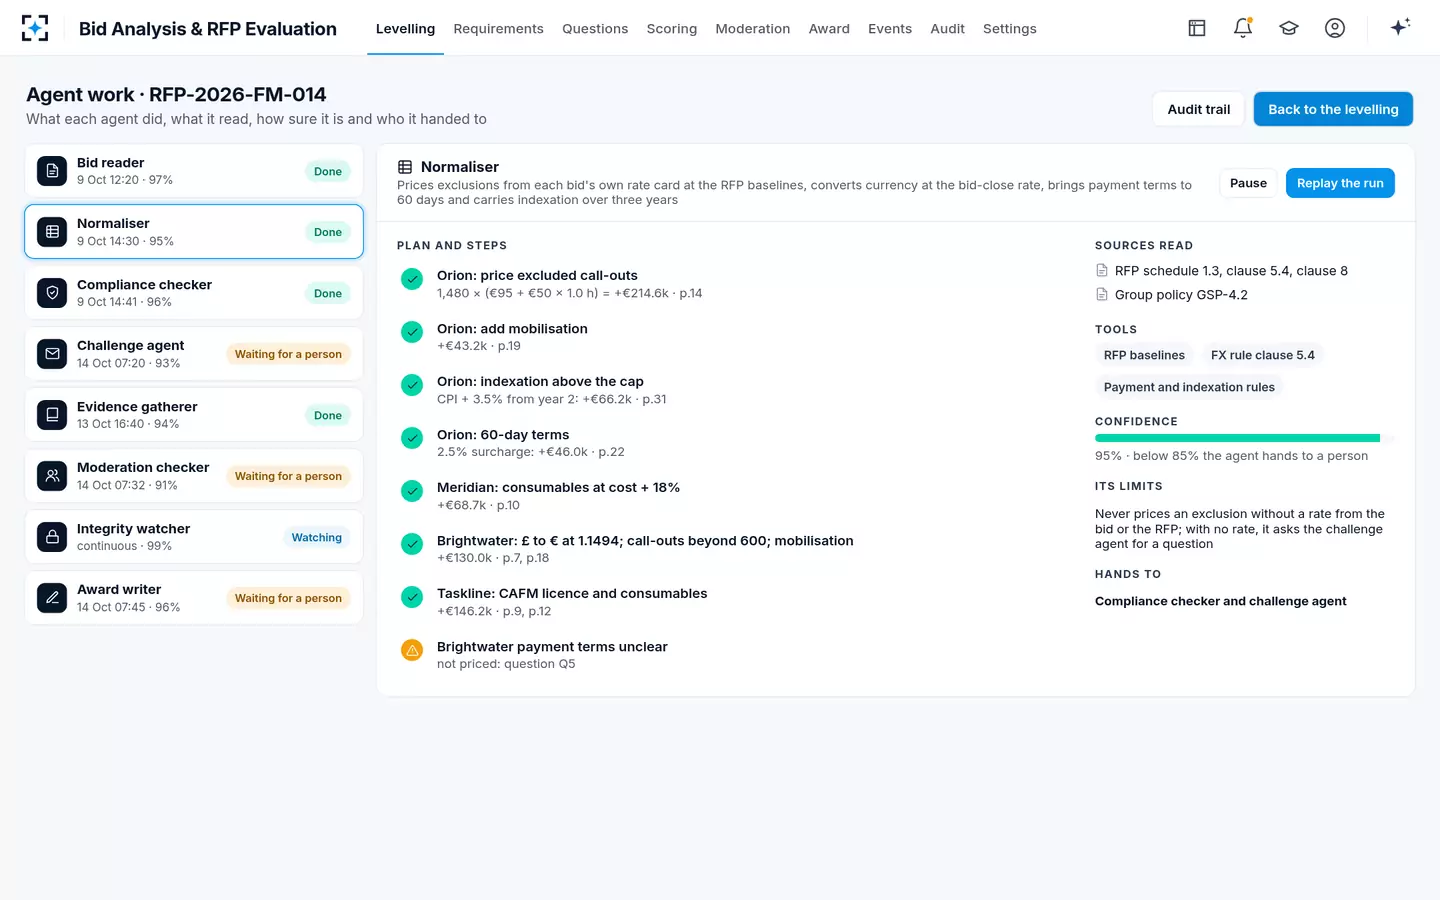Viewport: 1440px width, 900px height.
Task: Go to the Questions tab
Action: [x=595, y=29]
